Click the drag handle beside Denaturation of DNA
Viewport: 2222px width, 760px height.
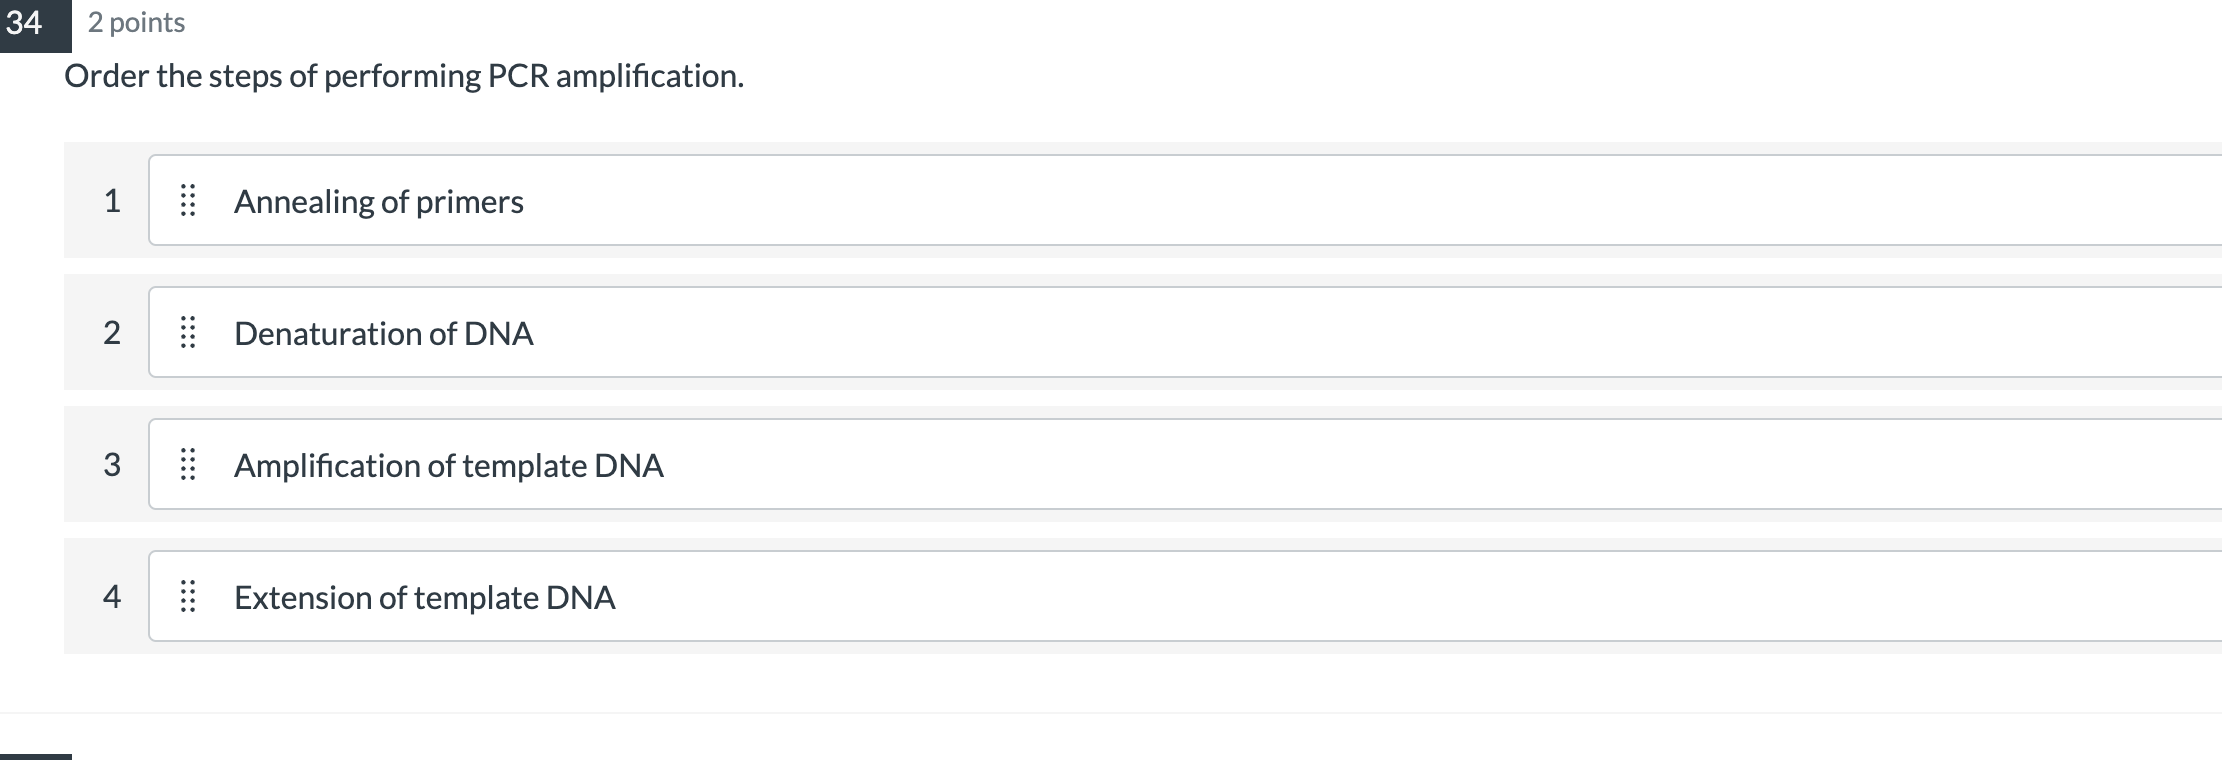pyautogui.click(x=190, y=333)
